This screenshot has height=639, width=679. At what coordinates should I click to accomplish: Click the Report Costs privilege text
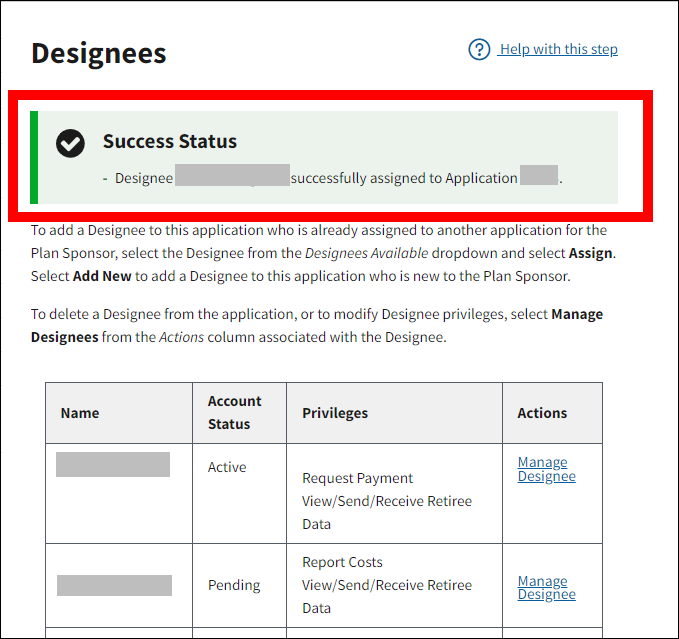point(342,562)
